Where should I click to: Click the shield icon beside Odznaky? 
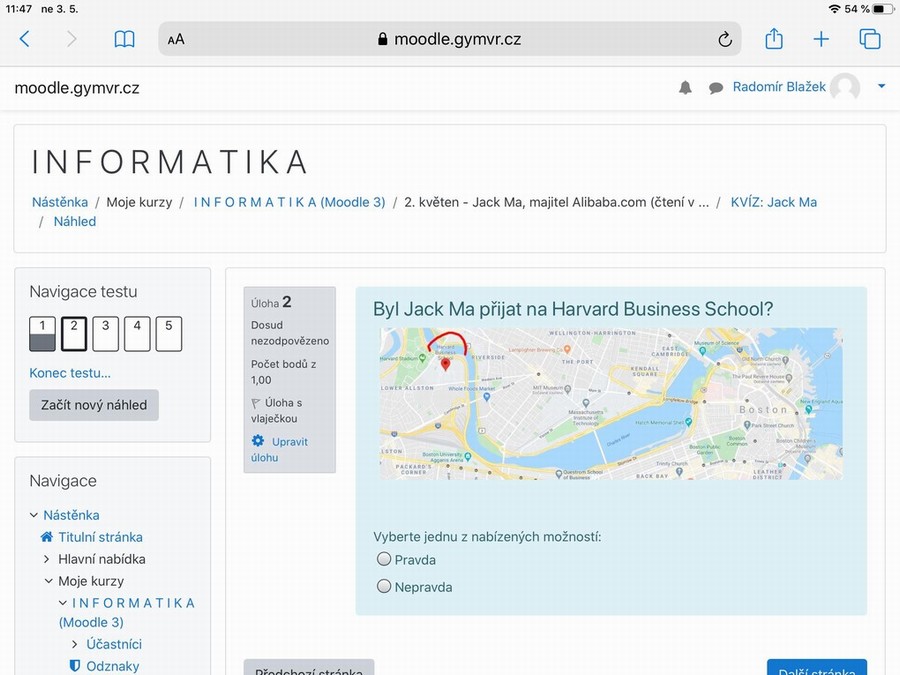point(75,665)
